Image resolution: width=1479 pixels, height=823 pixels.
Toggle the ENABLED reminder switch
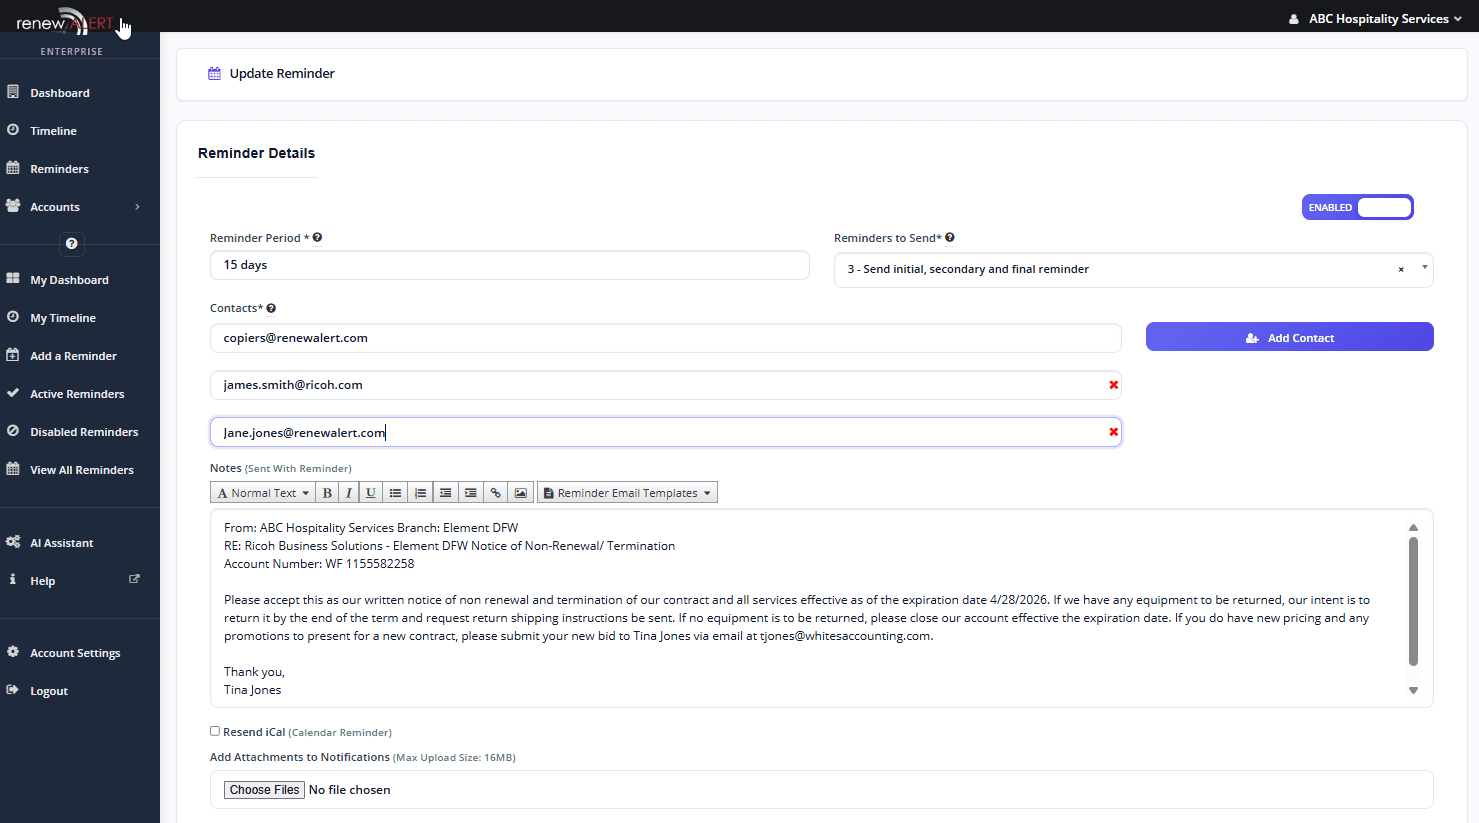1357,207
